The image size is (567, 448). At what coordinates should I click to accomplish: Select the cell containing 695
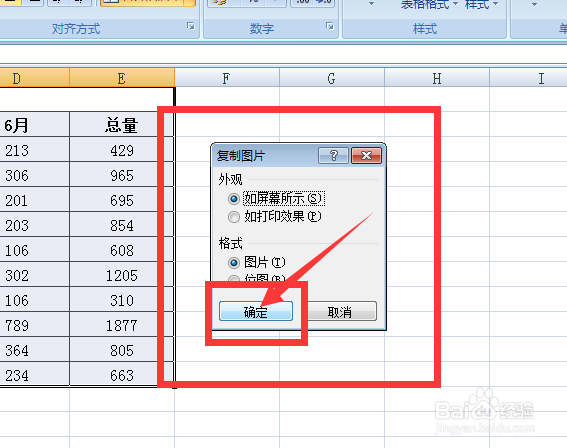click(122, 200)
